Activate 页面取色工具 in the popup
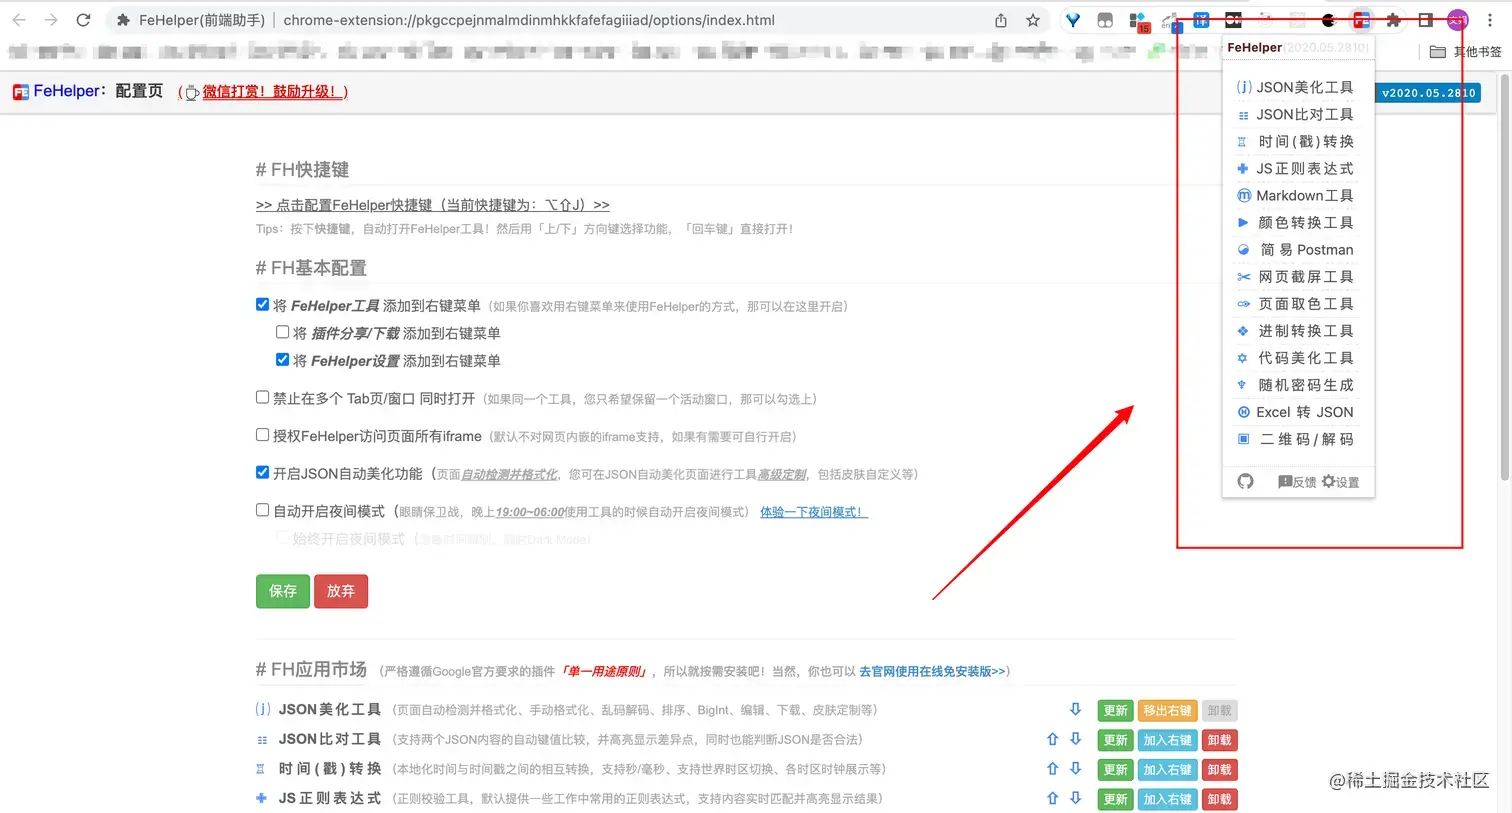The height and width of the screenshot is (813, 1512). point(1296,303)
